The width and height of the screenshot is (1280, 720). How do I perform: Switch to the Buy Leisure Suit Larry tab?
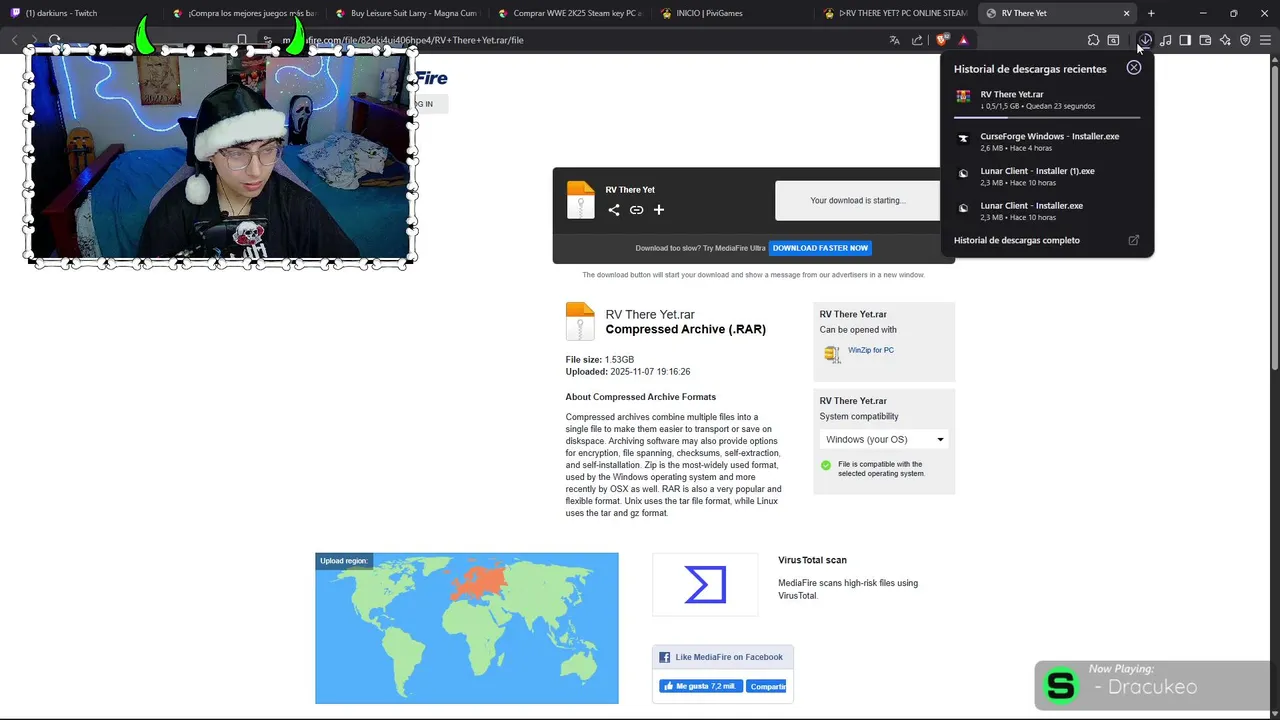click(407, 13)
